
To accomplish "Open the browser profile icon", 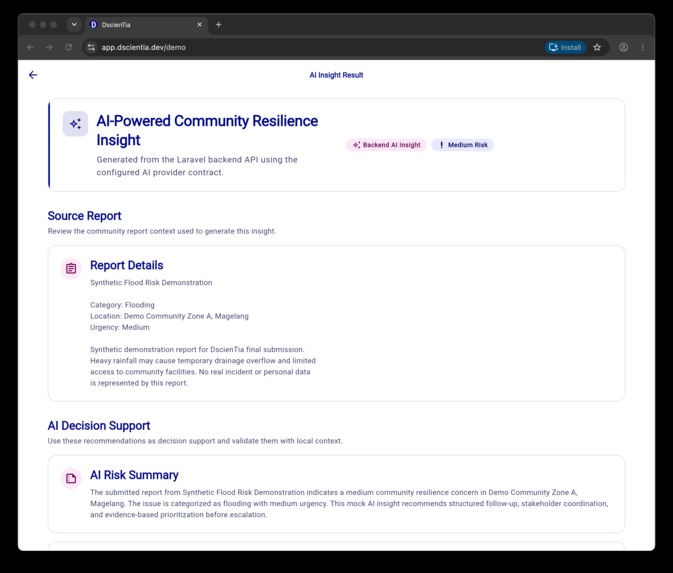I will pyautogui.click(x=623, y=47).
